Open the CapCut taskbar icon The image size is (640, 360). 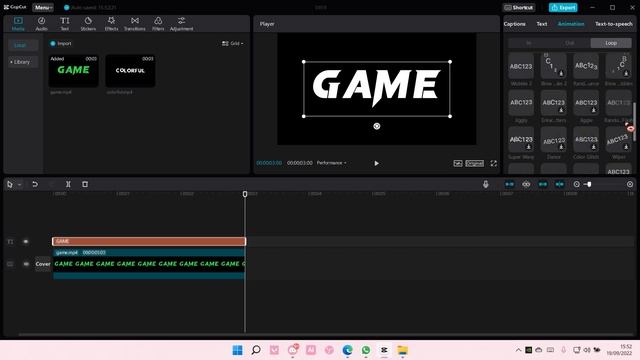tap(384, 350)
